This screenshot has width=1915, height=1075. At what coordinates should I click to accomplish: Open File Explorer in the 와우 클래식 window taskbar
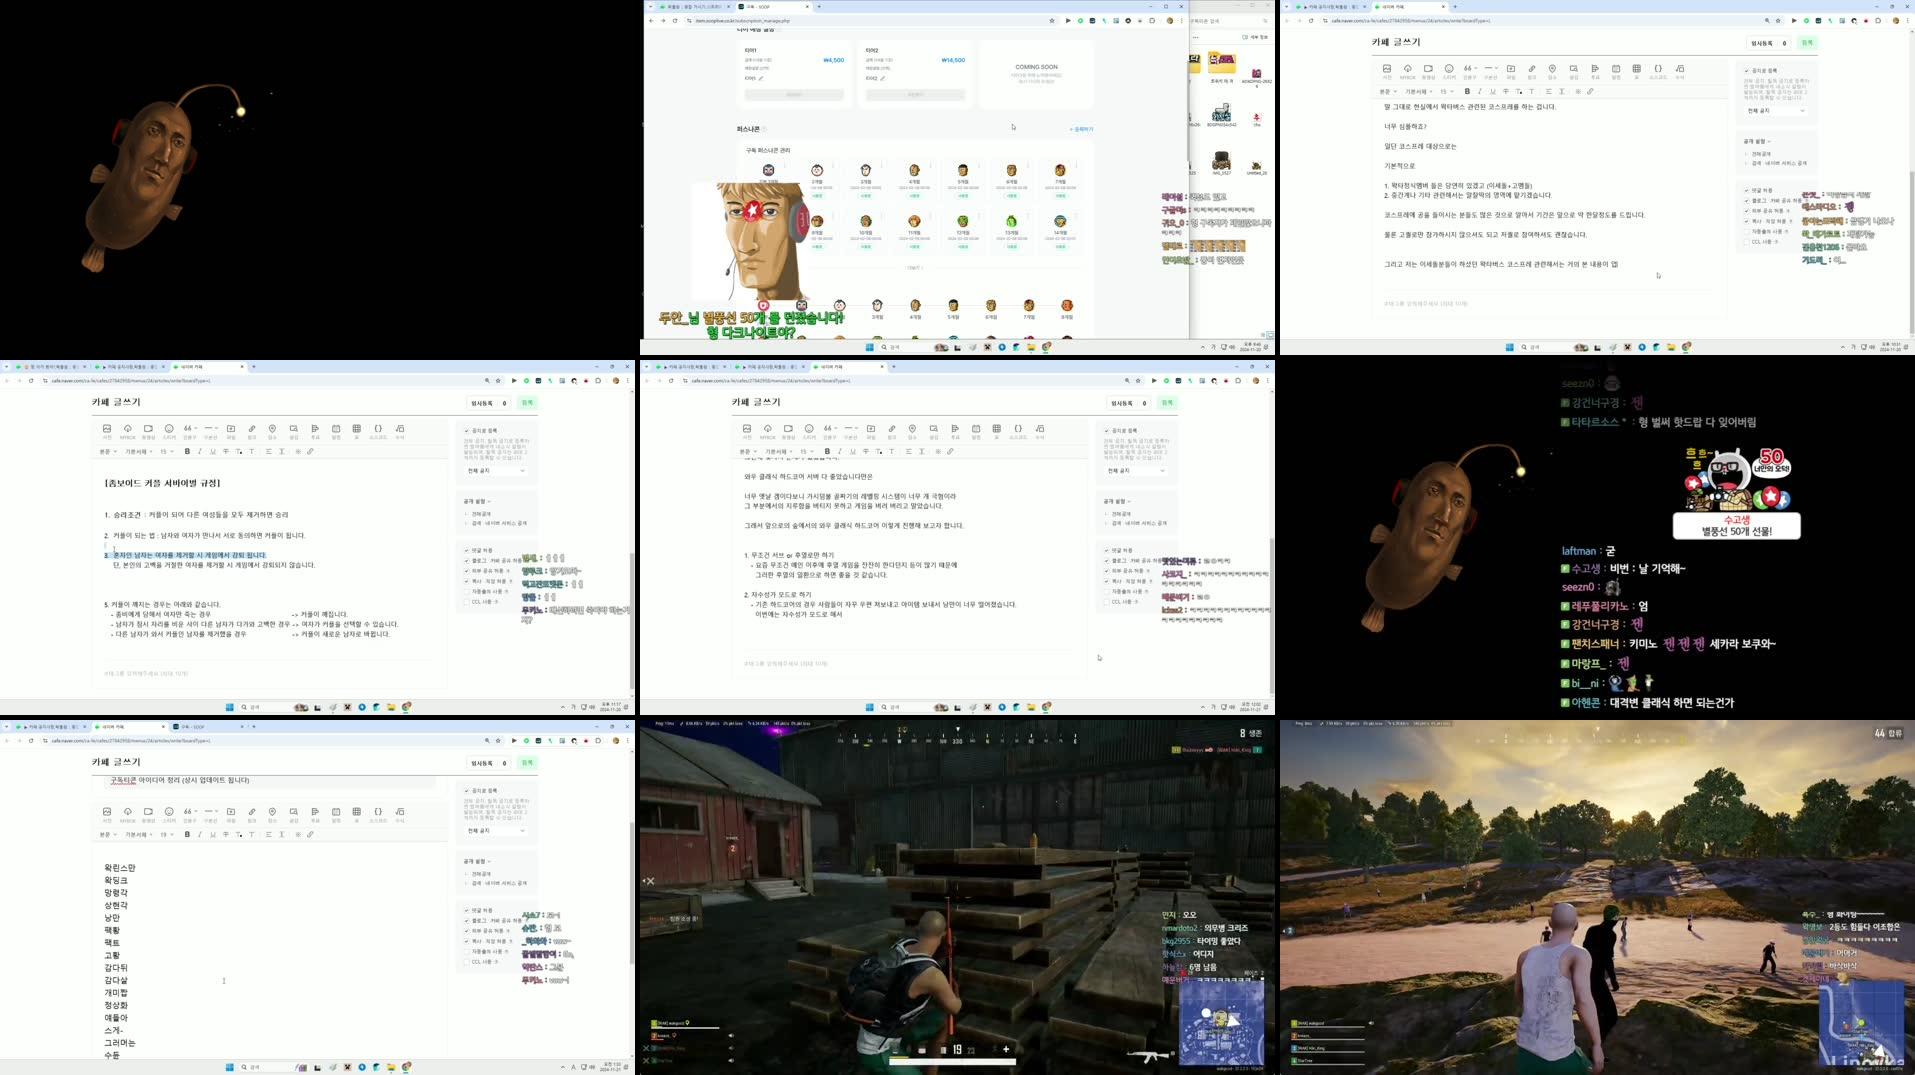(1031, 707)
